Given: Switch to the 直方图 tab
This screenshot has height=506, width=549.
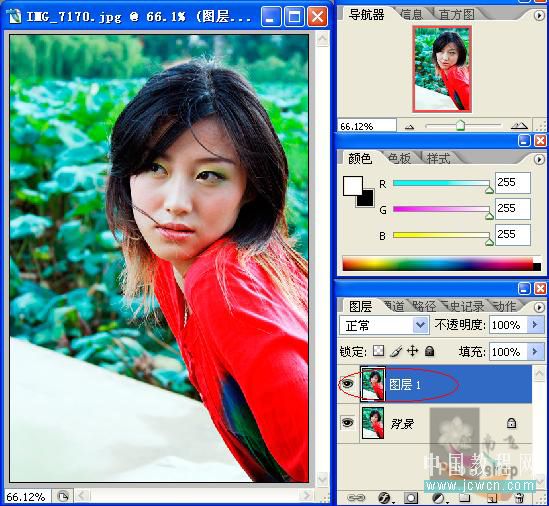Looking at the screenshot, I should point(457,15).
